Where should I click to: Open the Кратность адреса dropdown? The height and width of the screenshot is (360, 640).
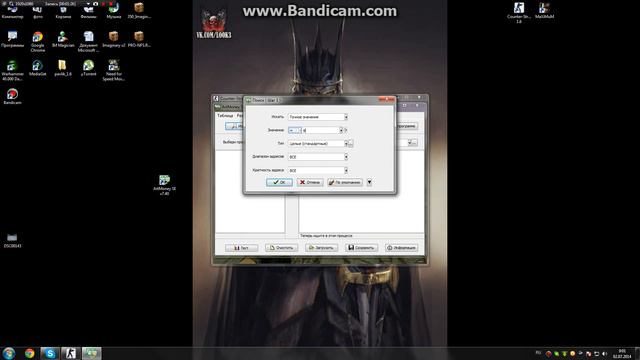tap(318, 170)
